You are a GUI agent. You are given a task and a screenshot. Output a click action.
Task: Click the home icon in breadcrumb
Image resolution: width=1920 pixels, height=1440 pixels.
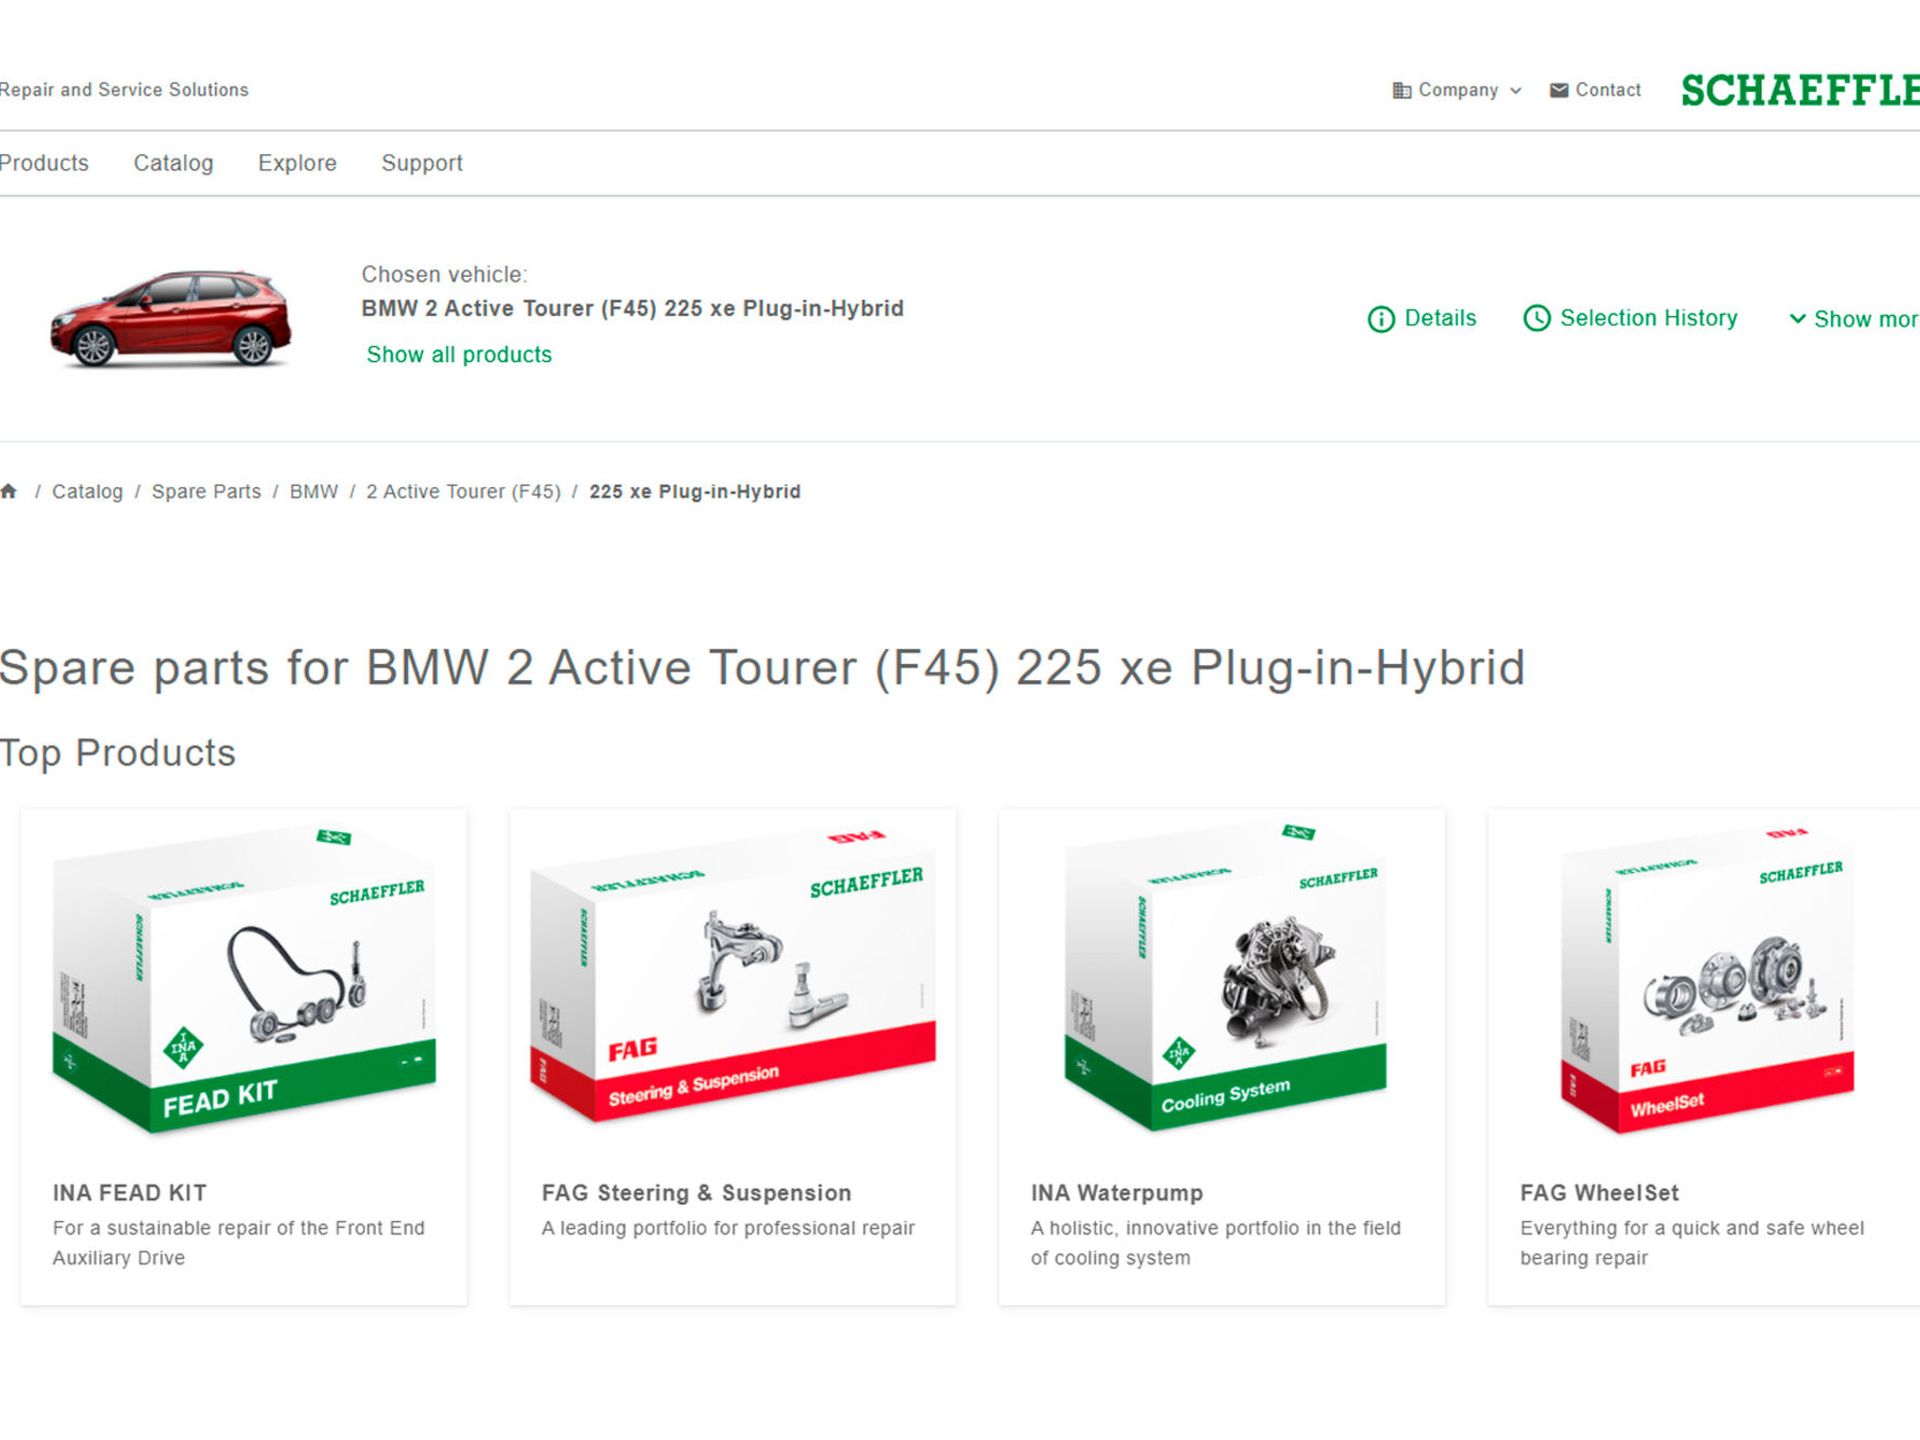(9, 491)
